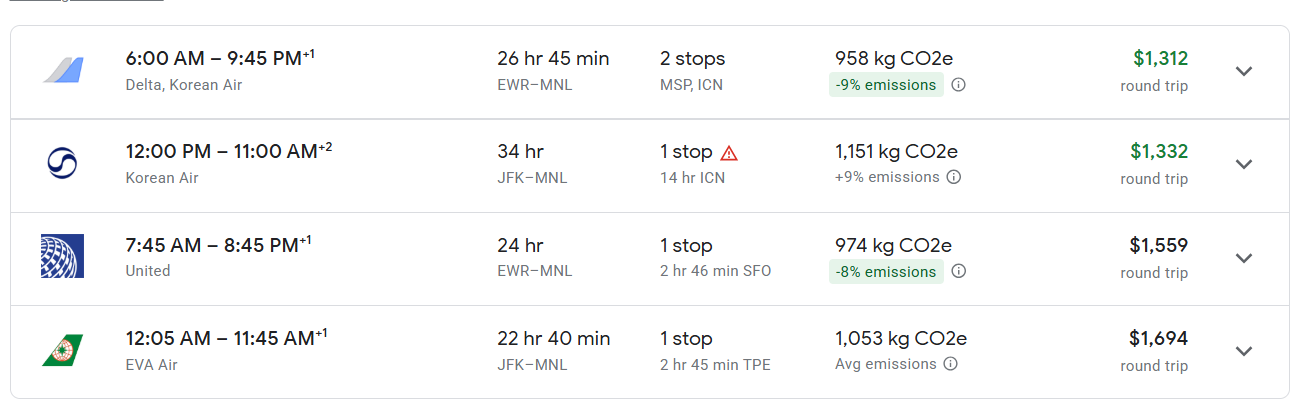Open info icon next to Avg emissions
This screenshot has height=407, width=1310.
coord(950,364)
